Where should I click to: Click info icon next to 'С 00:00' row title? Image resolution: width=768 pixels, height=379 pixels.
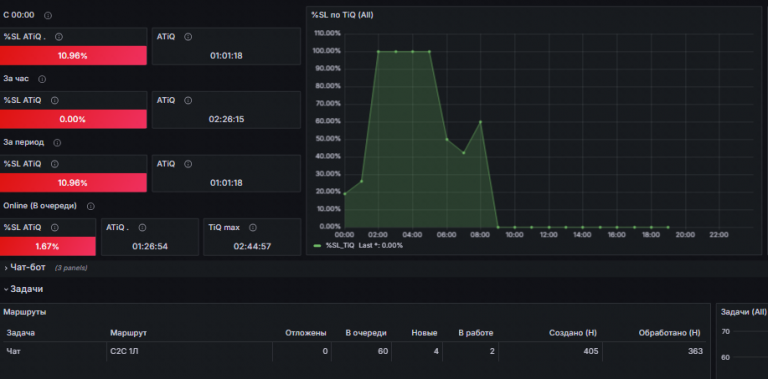tap(48, 15)
